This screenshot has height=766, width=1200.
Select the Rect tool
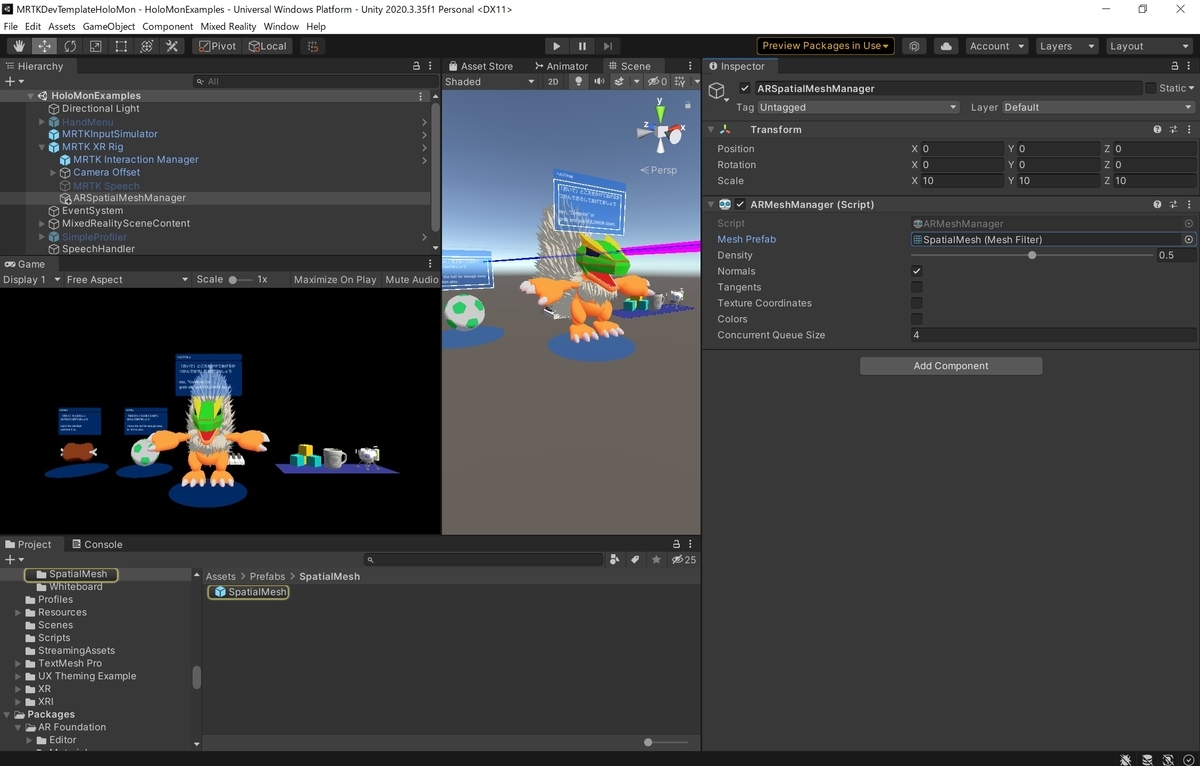point(121,46)
